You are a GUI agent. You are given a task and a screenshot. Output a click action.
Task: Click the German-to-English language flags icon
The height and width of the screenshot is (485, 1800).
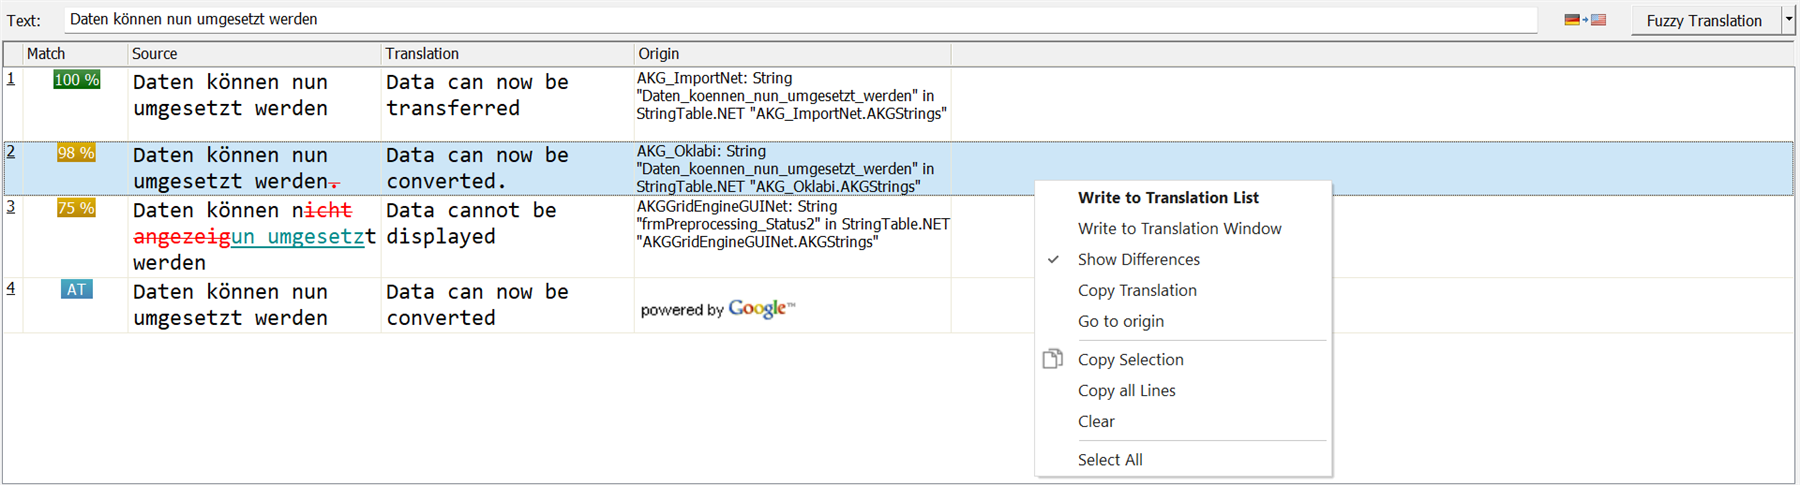[1585, 20]
